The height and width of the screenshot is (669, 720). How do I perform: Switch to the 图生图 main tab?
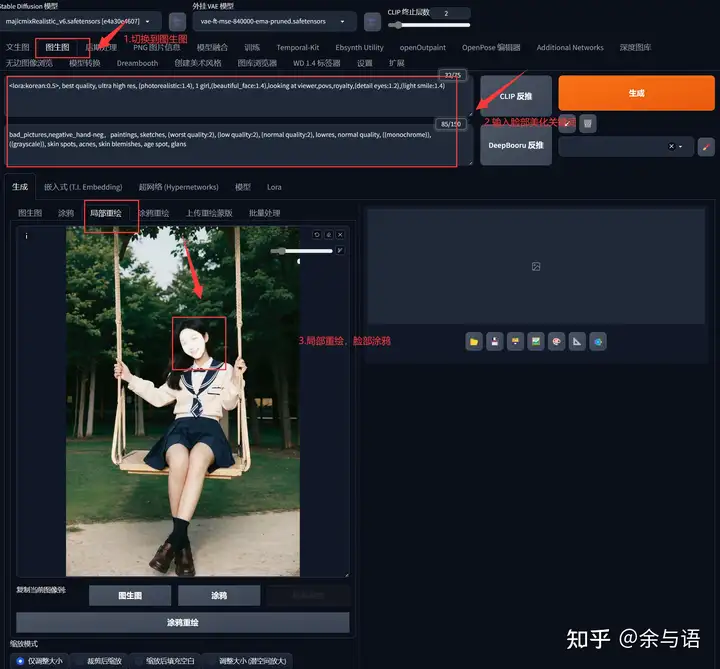point(57,47)
